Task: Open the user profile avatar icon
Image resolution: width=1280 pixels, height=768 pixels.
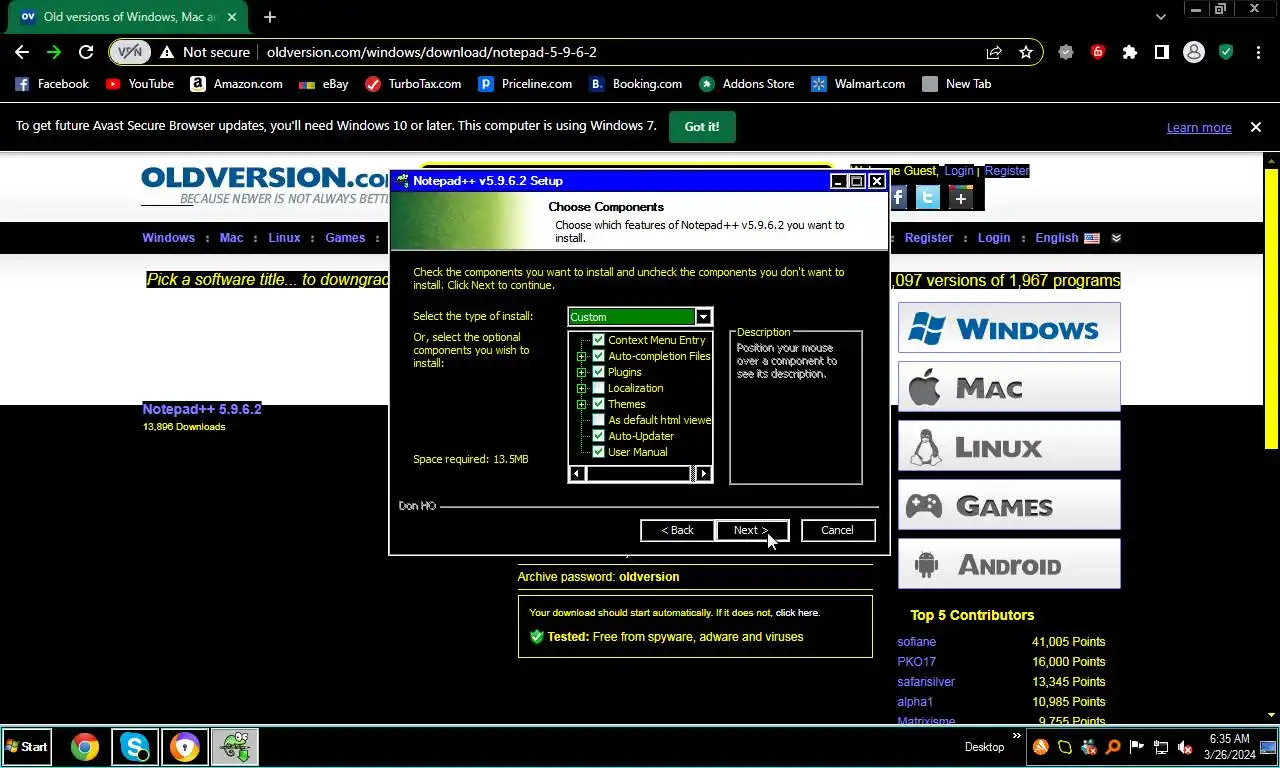Action: coord(1194,52)
